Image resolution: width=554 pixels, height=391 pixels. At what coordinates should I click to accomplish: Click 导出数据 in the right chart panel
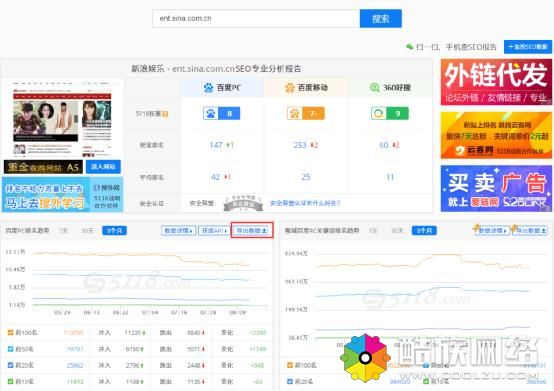531,231
